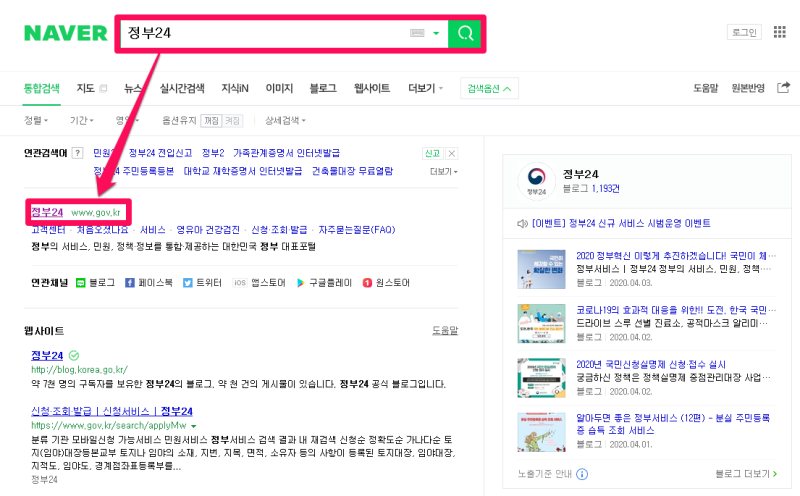The width and height of the screenshot is (800, 496).
Task: Open thumbnail of 2020 정부혁신 blog post
Action: pos(541,269)
